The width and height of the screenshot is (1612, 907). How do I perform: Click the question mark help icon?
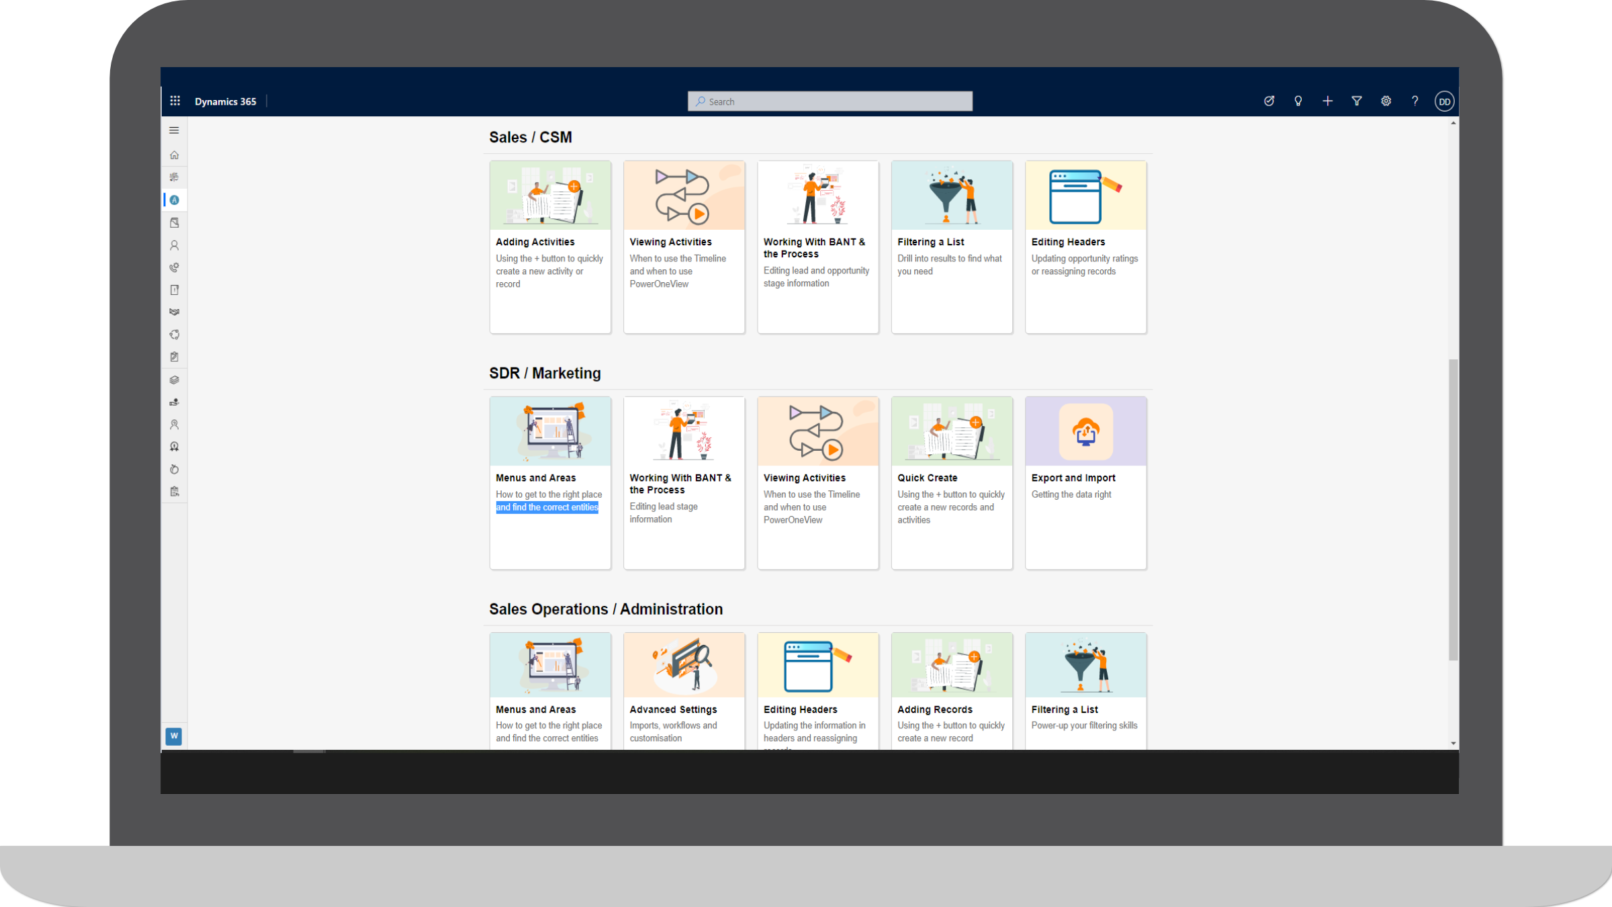[x=1414, y=101]
